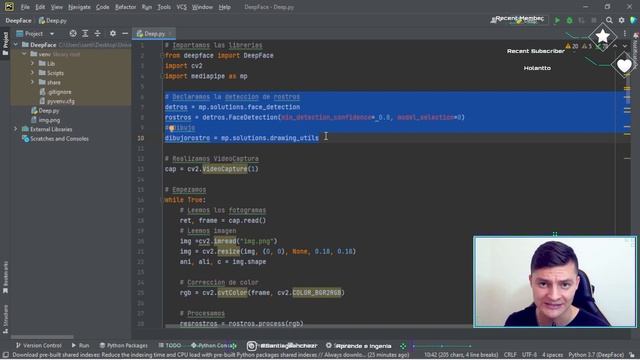Change the UTF-8 file encoding
Viewport: 640px width, 360px height.
[x=529, y=355]
